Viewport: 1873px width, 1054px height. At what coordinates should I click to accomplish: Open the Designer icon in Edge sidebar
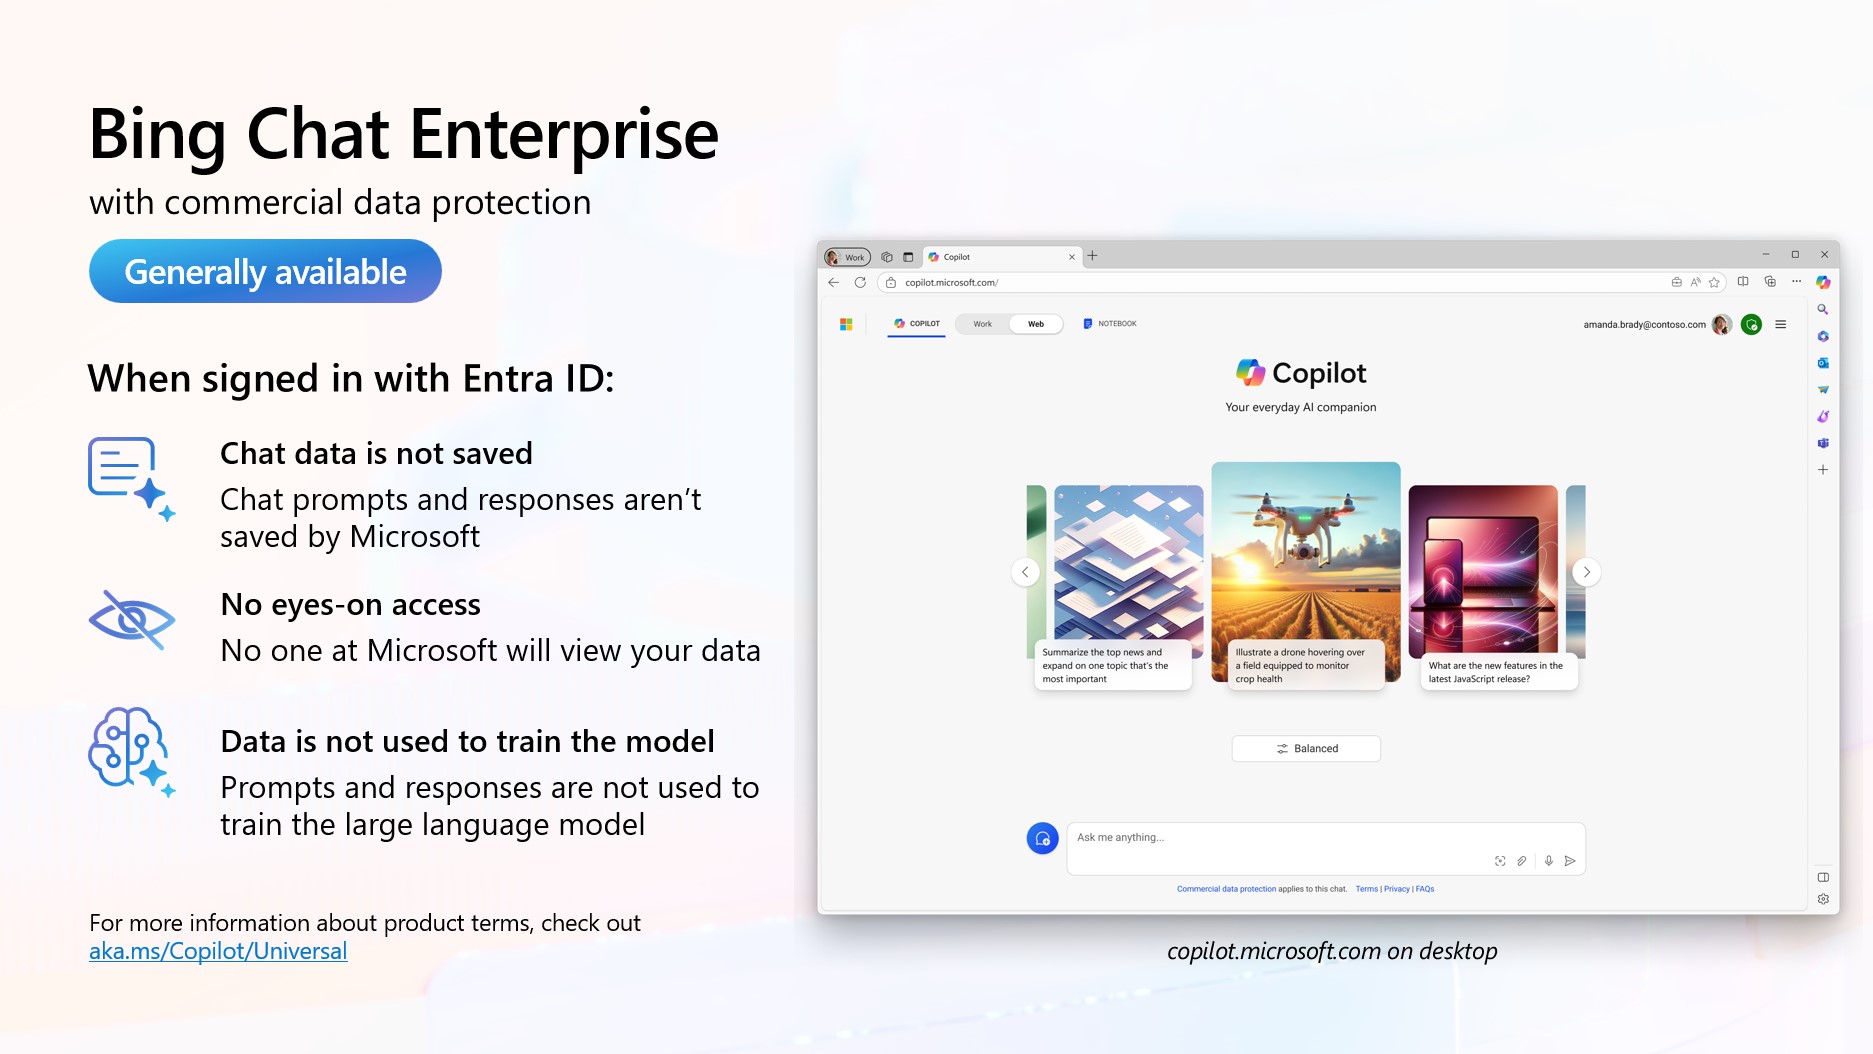point(1823,416)
